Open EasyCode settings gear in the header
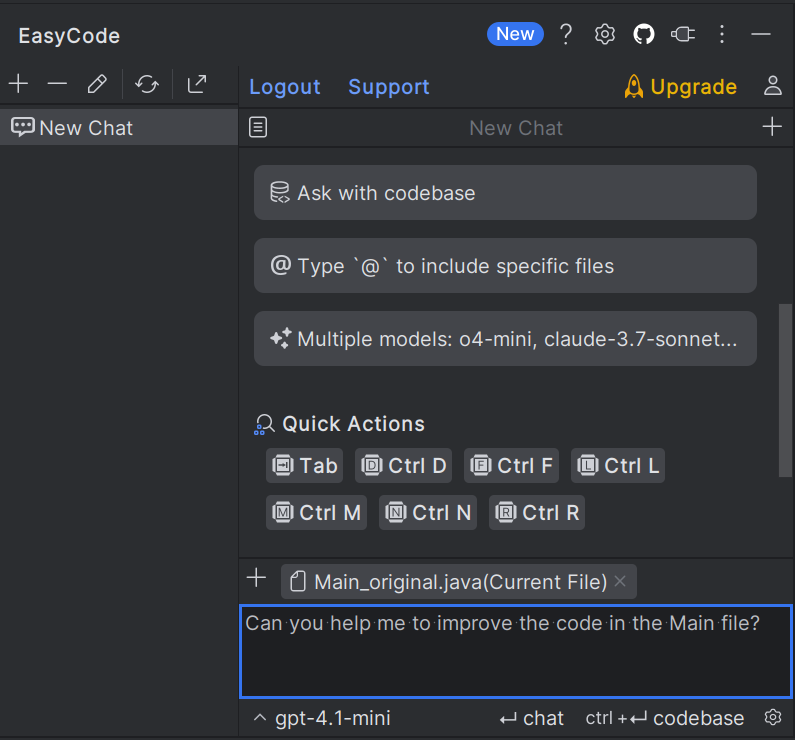 tap(605, 34)
